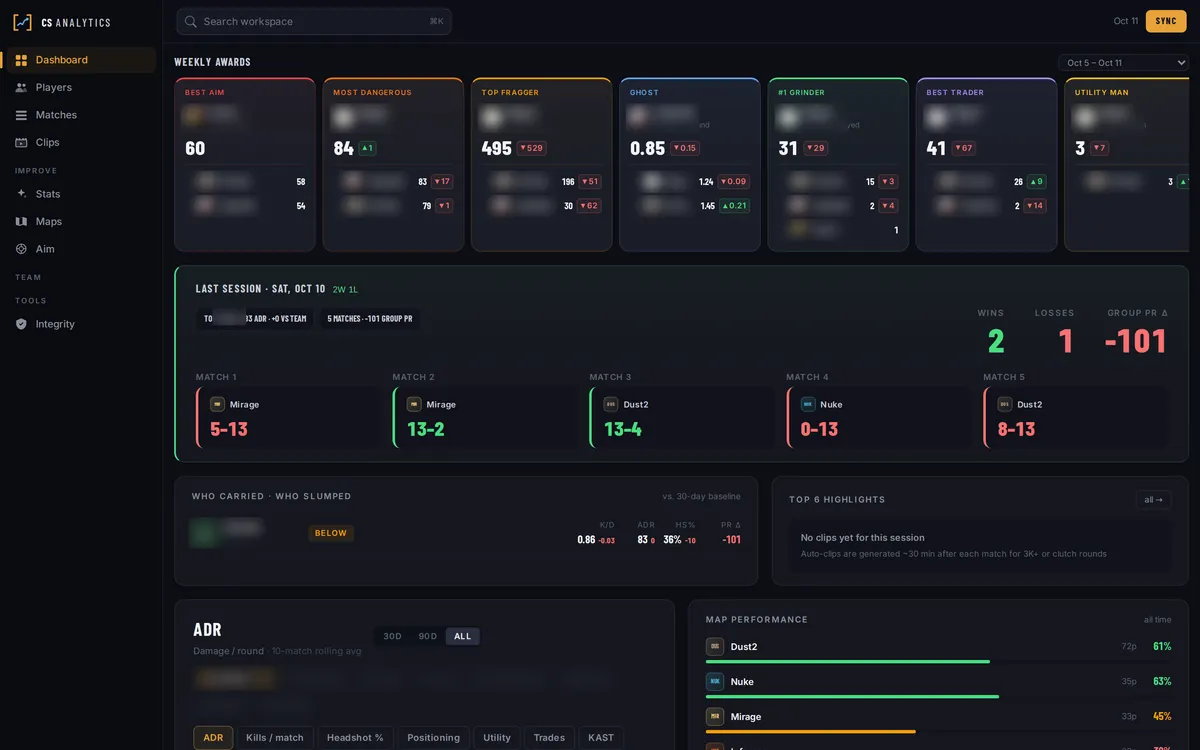This screenshot has height=750, width=1200.
Task: Go to the Matches page
Action: click(82, 115)
